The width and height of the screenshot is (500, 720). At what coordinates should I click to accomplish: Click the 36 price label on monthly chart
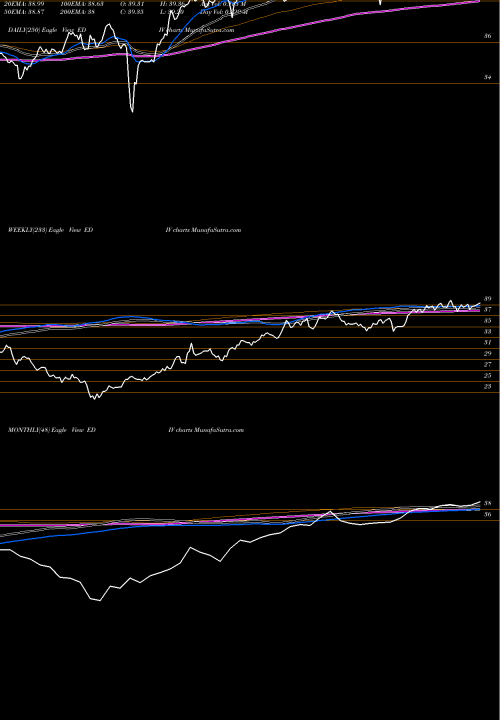click(488, 514)
